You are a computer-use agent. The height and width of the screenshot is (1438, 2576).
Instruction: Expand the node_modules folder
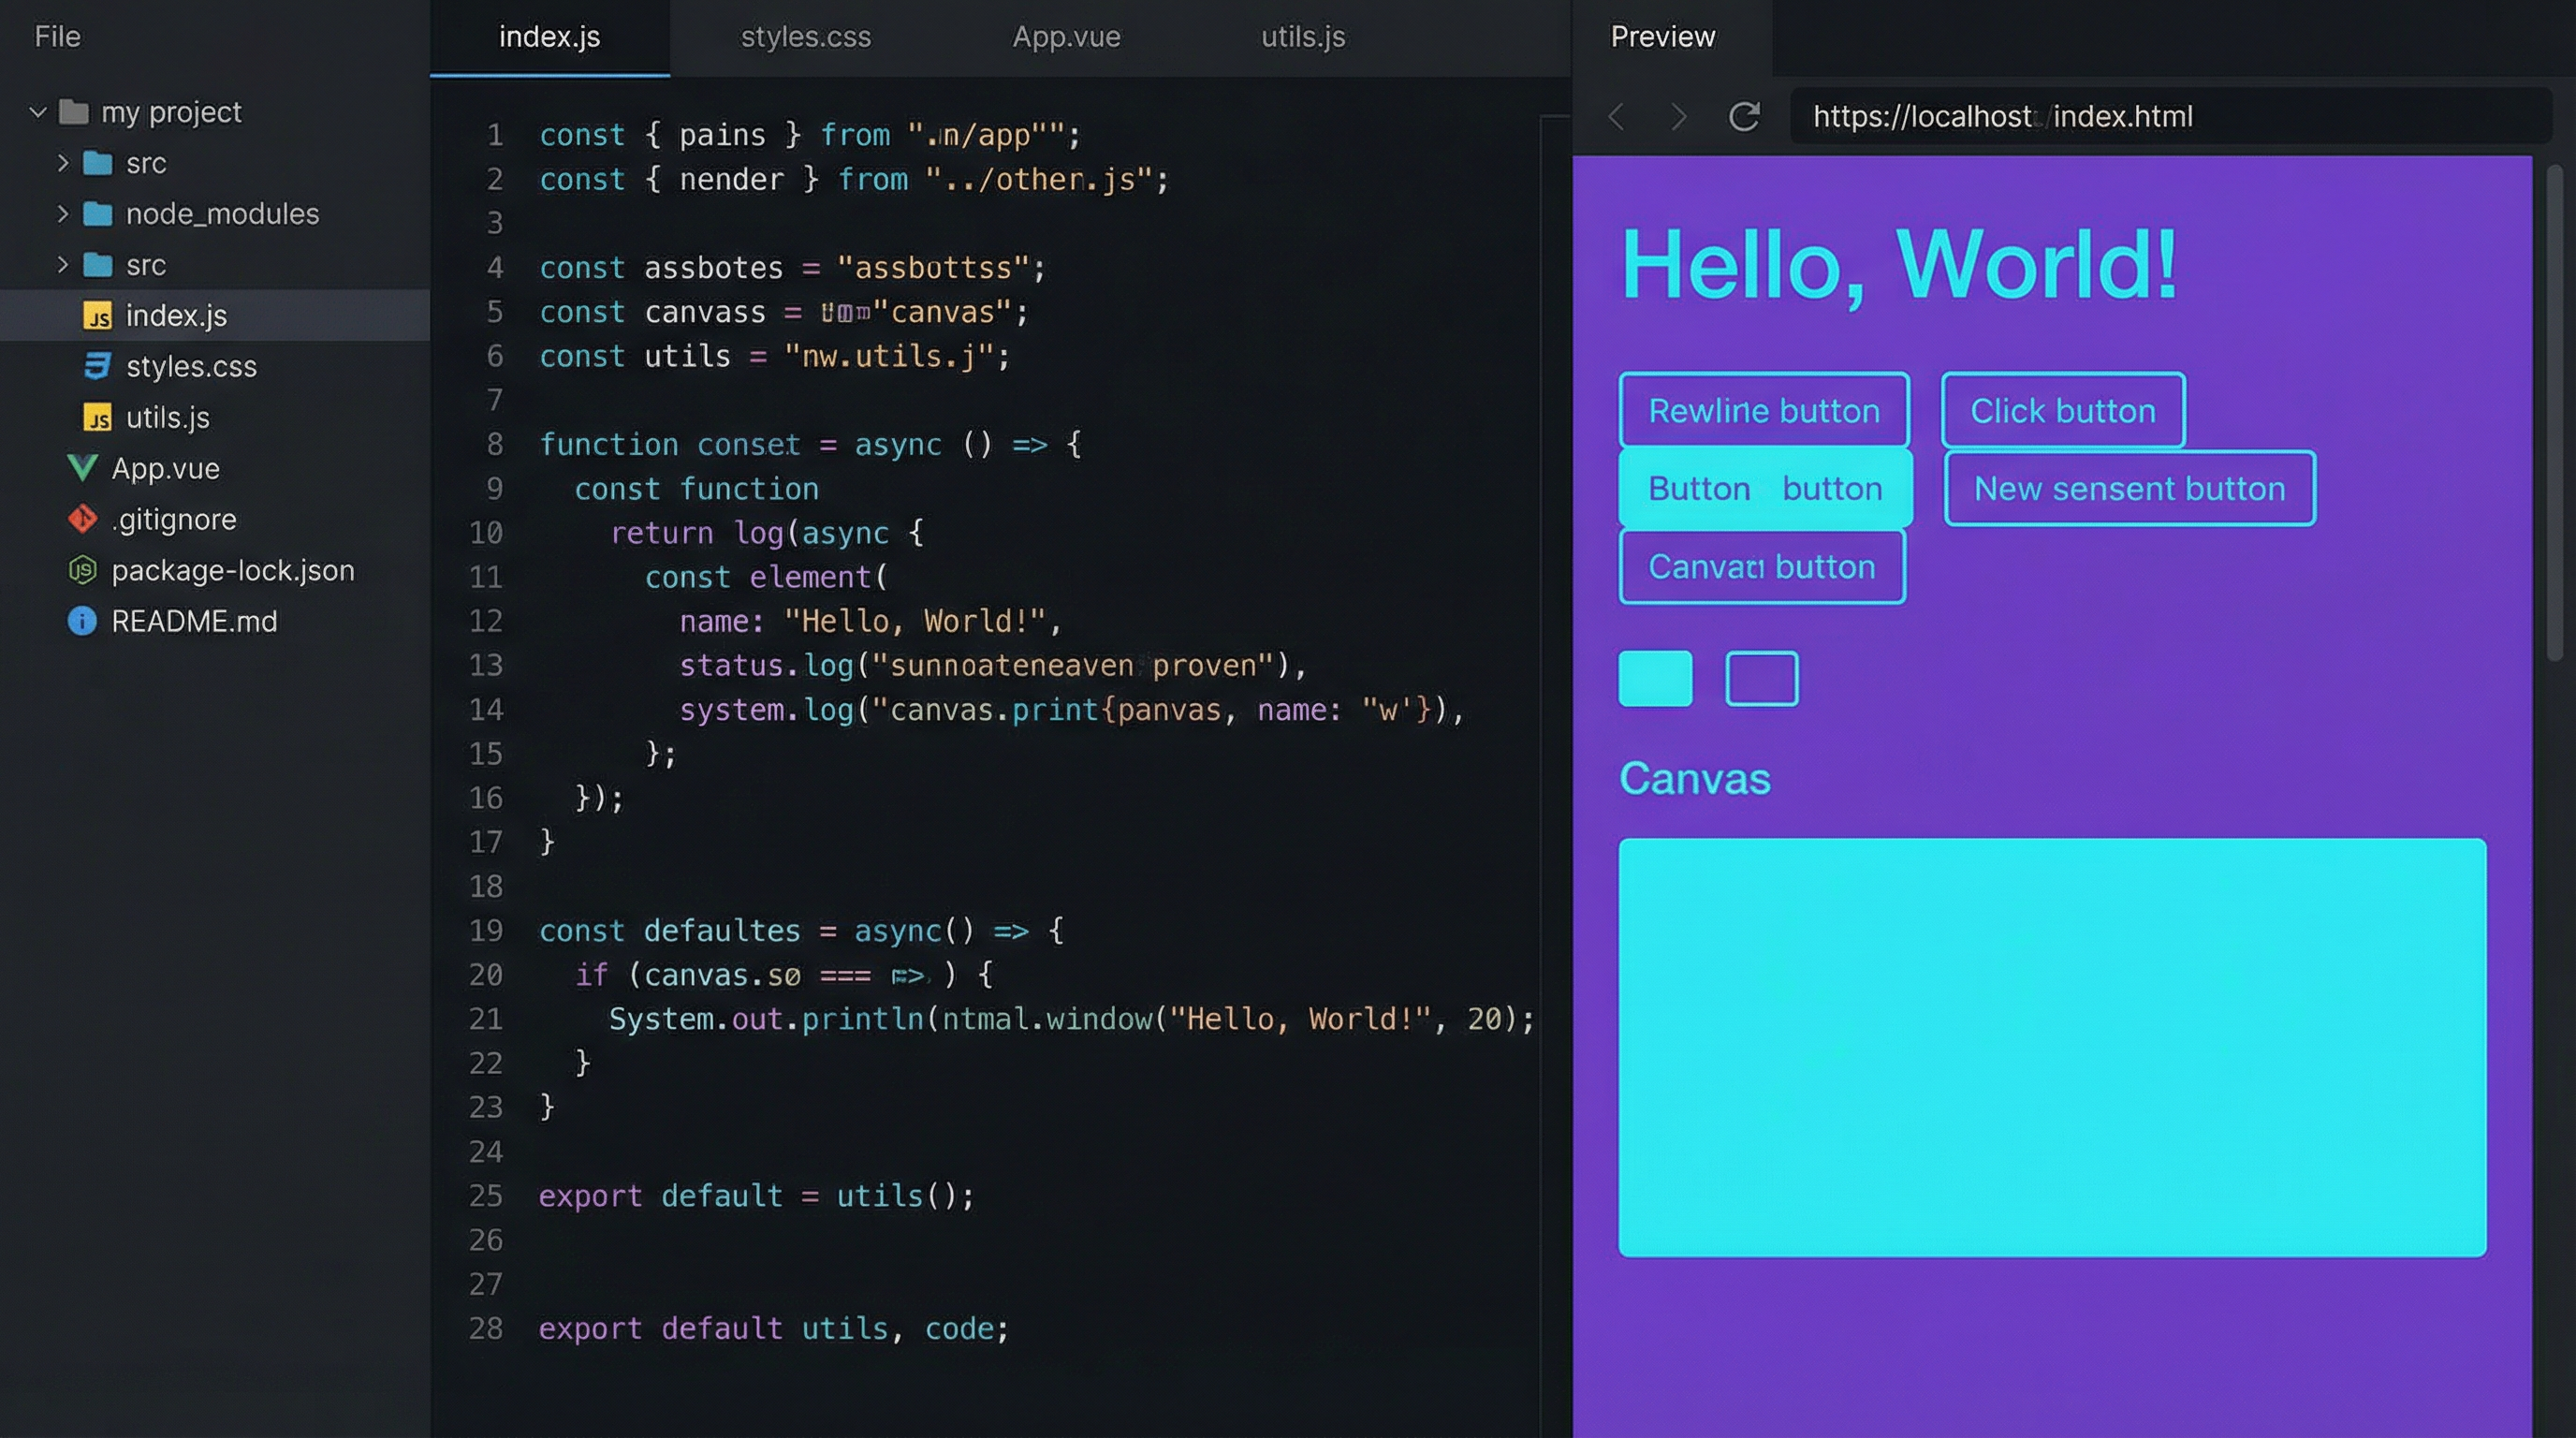(x=64, y=214)
